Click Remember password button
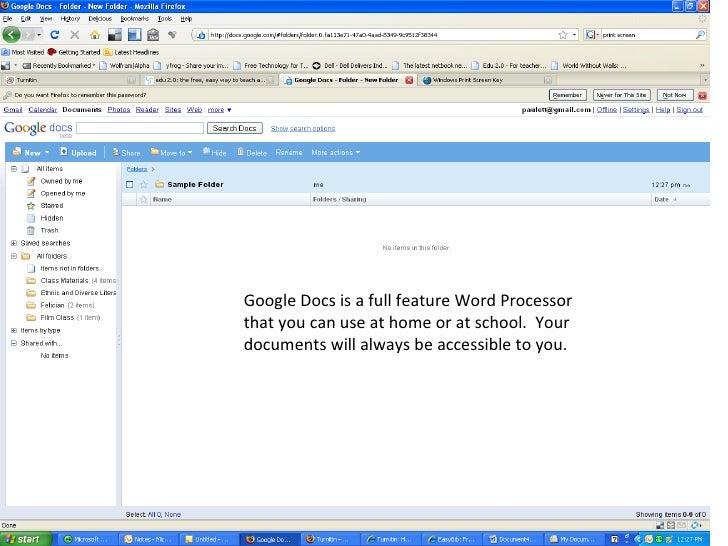The image size is (728, 546). pyautogui.click(x=567, y=95)
